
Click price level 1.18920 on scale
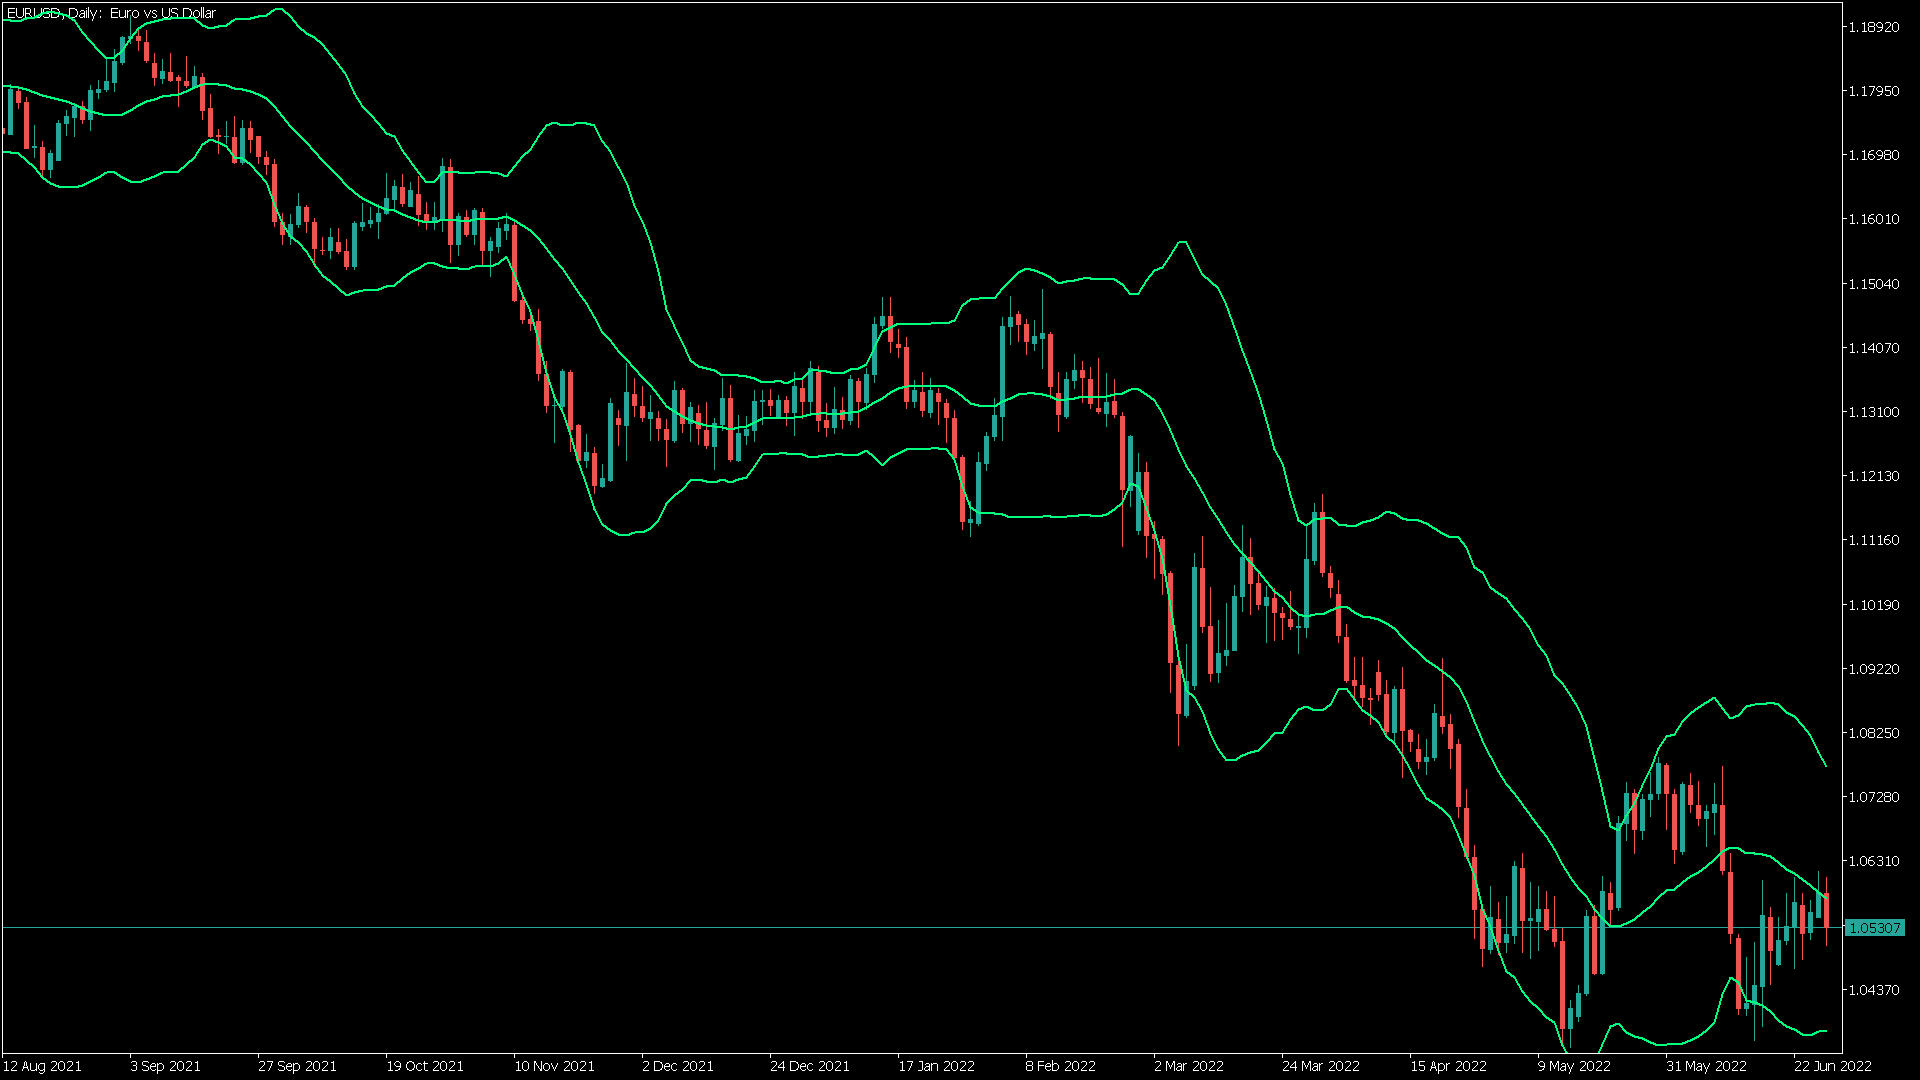click(1874, 27)
